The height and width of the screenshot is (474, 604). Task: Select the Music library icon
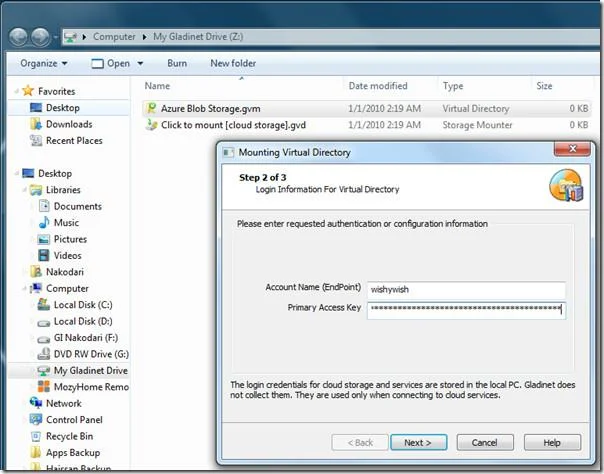(44, 223)
